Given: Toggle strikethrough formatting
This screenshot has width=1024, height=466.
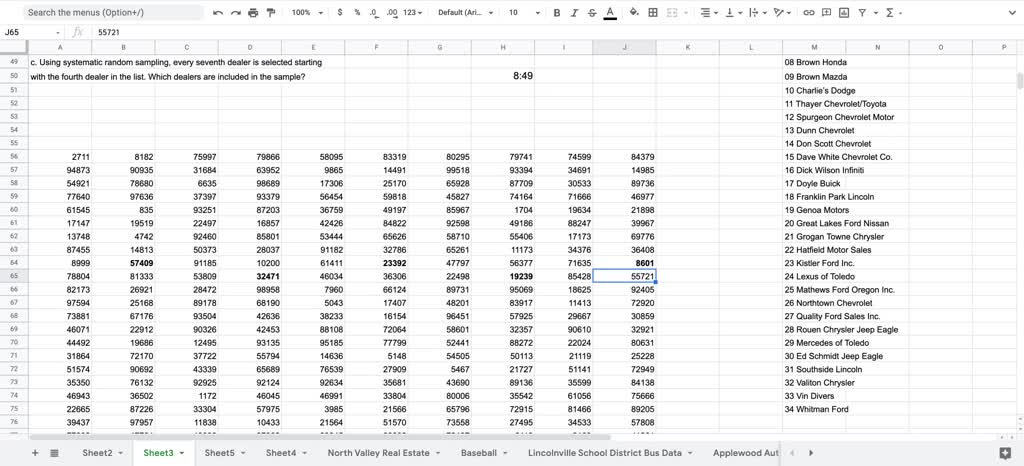Looking at the screenshot, I should [x=592, y=13].
